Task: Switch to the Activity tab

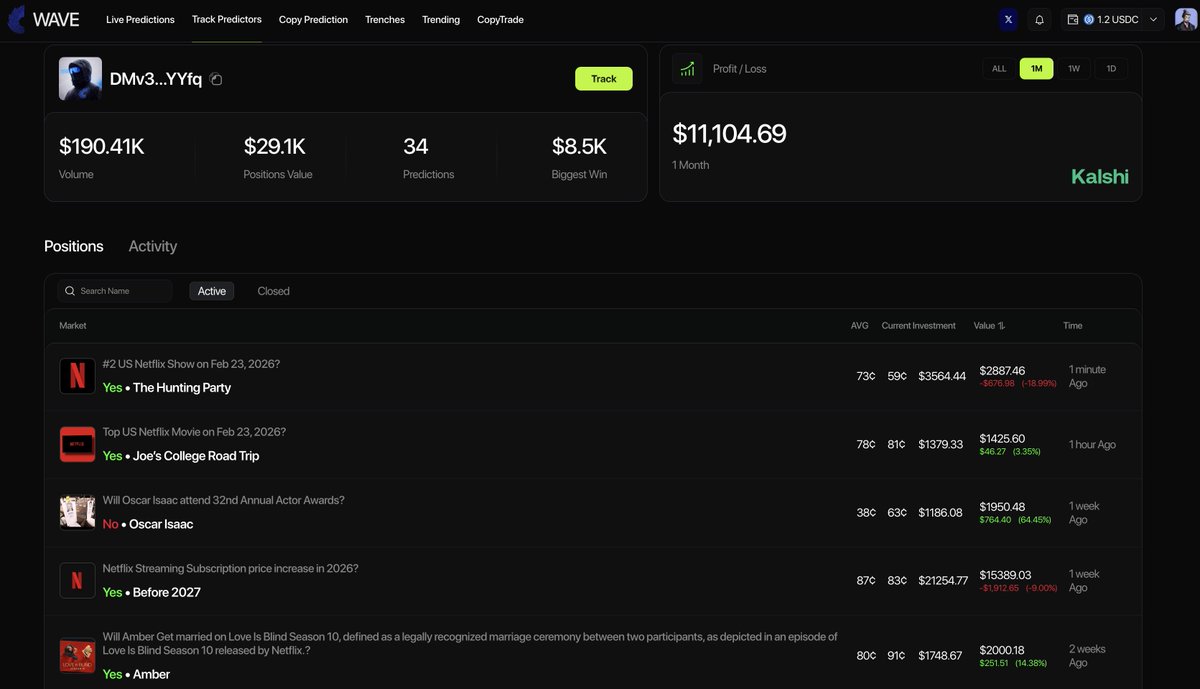Action: (x=153, y=246)
